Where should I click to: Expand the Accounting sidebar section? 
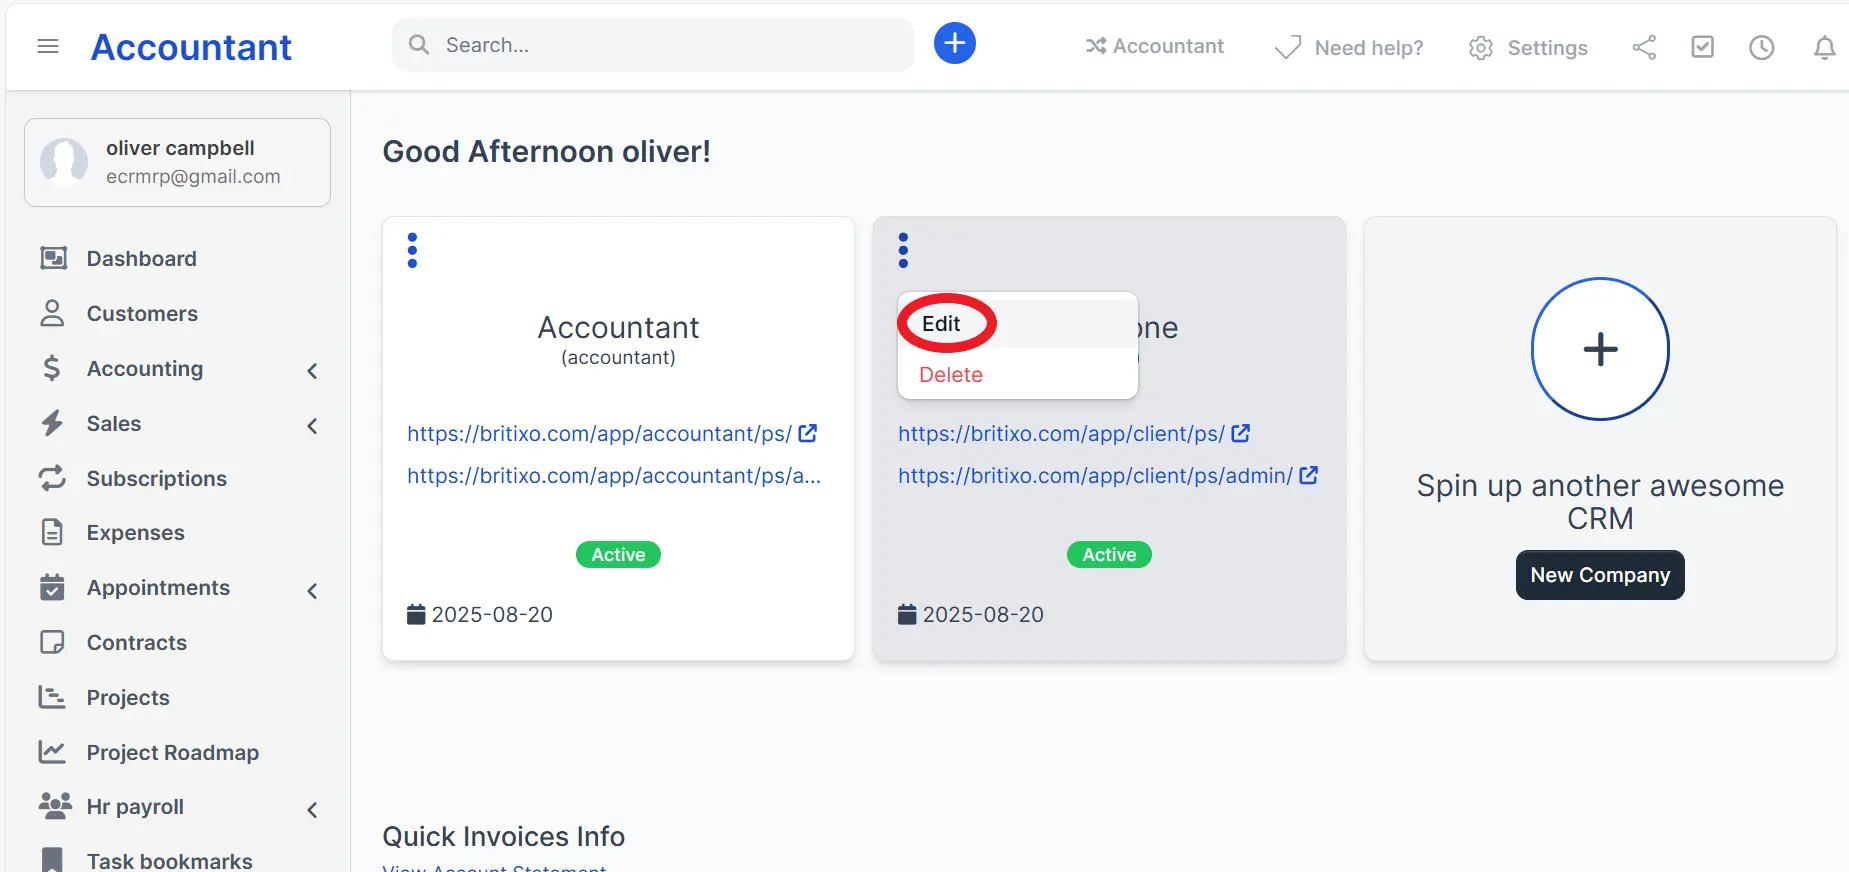pyautogui.click(x=311, y=370)
